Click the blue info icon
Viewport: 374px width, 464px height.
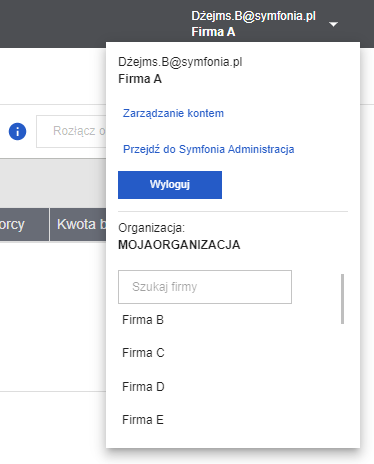point(17,131)
